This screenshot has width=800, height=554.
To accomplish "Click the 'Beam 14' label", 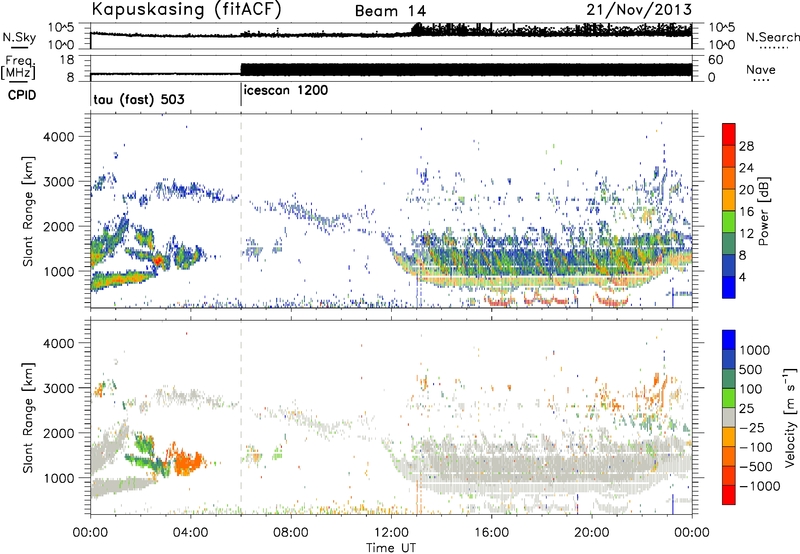I will click(x=390, y=11).
